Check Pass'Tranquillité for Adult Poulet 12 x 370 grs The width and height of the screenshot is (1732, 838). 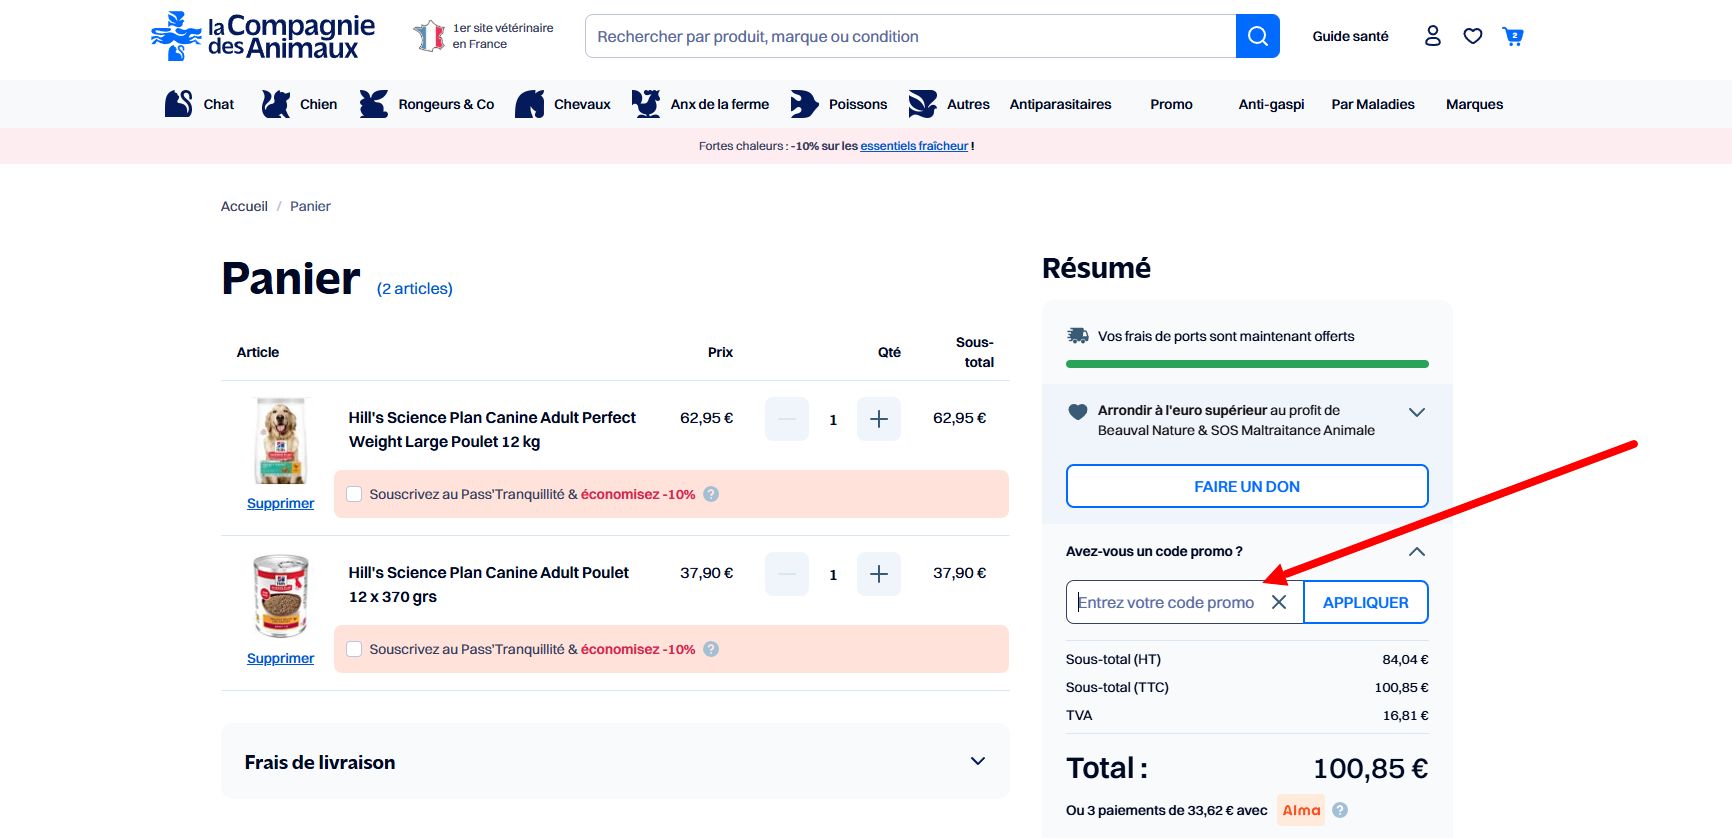pos(354,649)
